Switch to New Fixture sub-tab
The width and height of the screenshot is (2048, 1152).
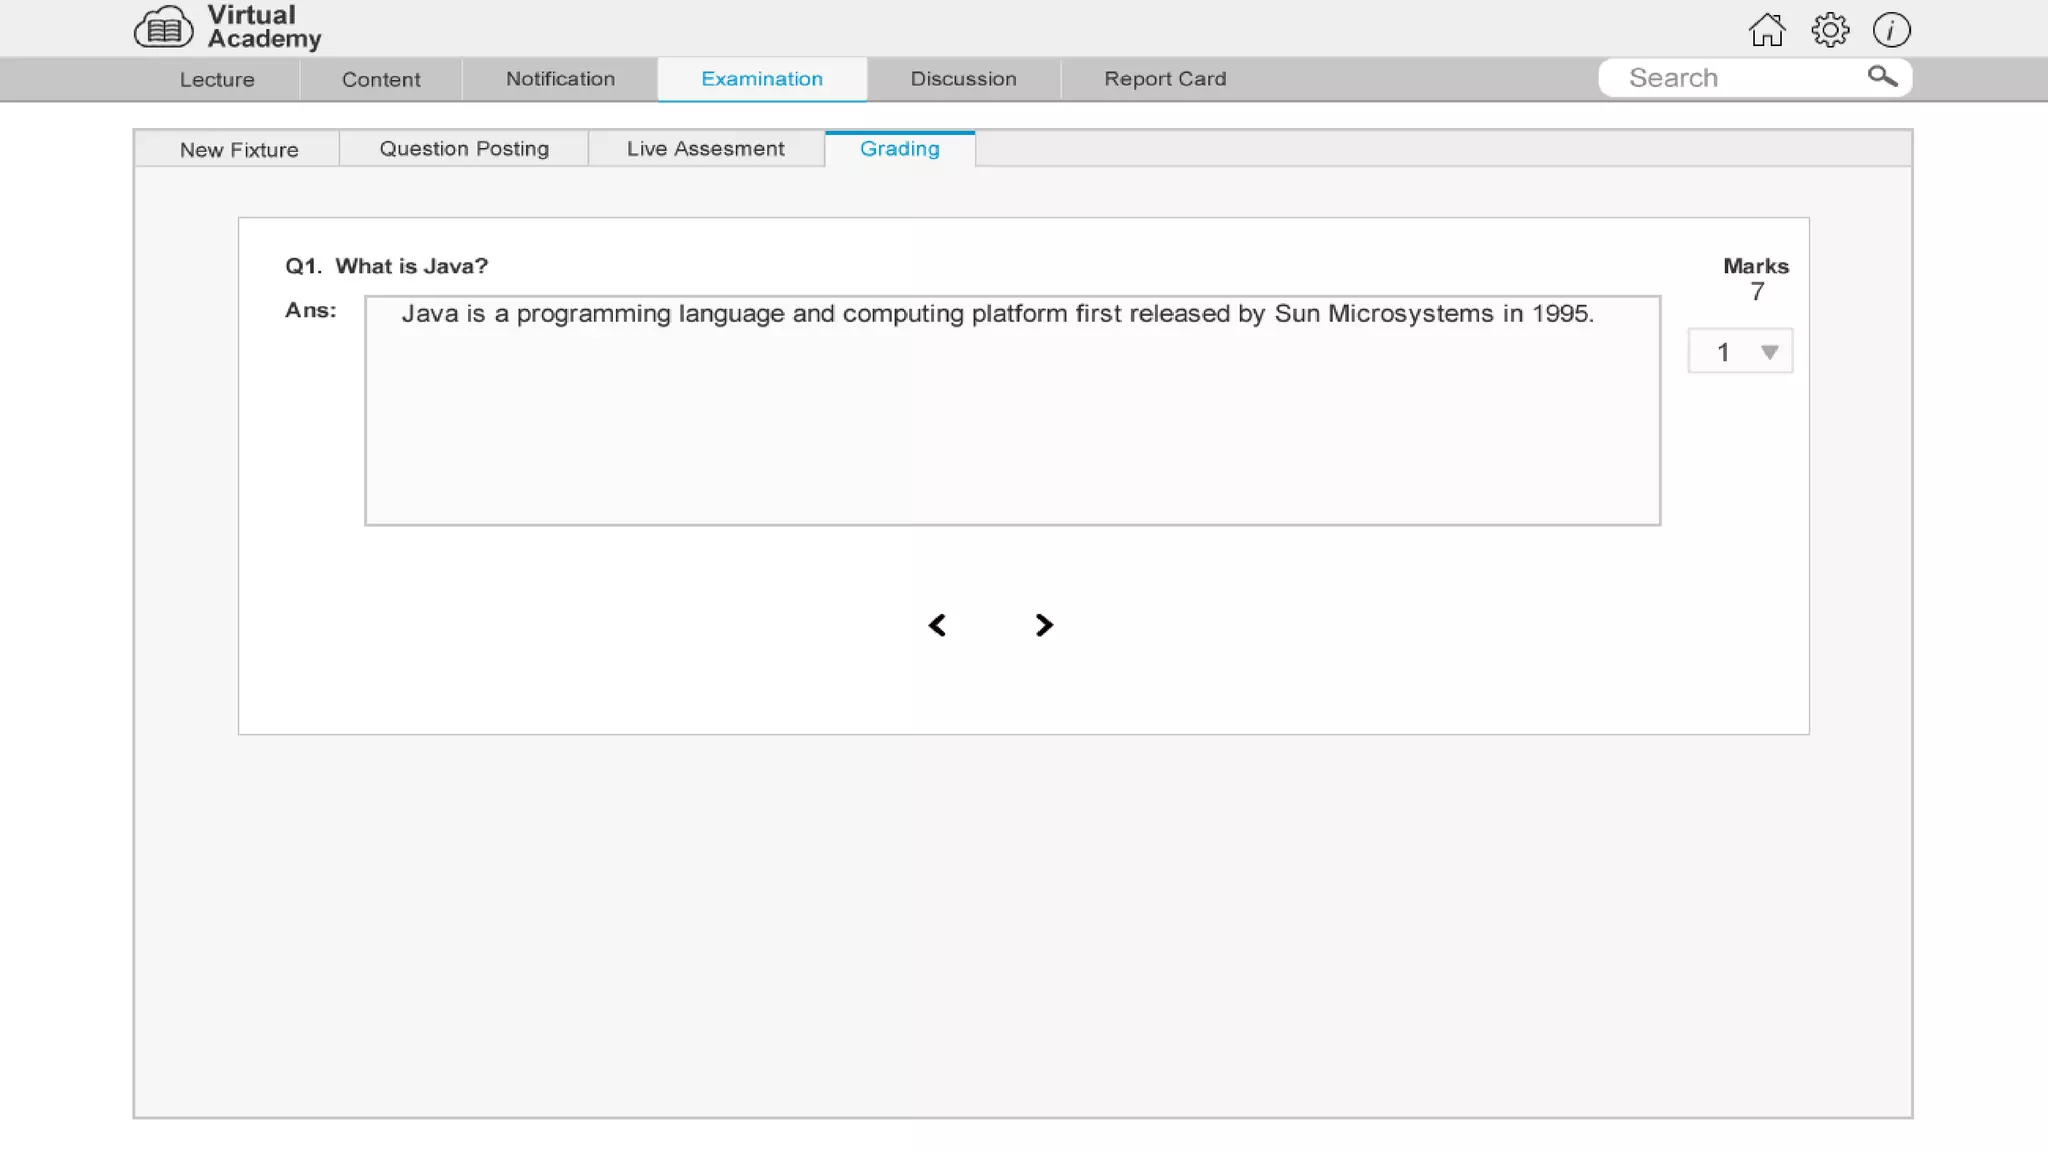point(239,149)
